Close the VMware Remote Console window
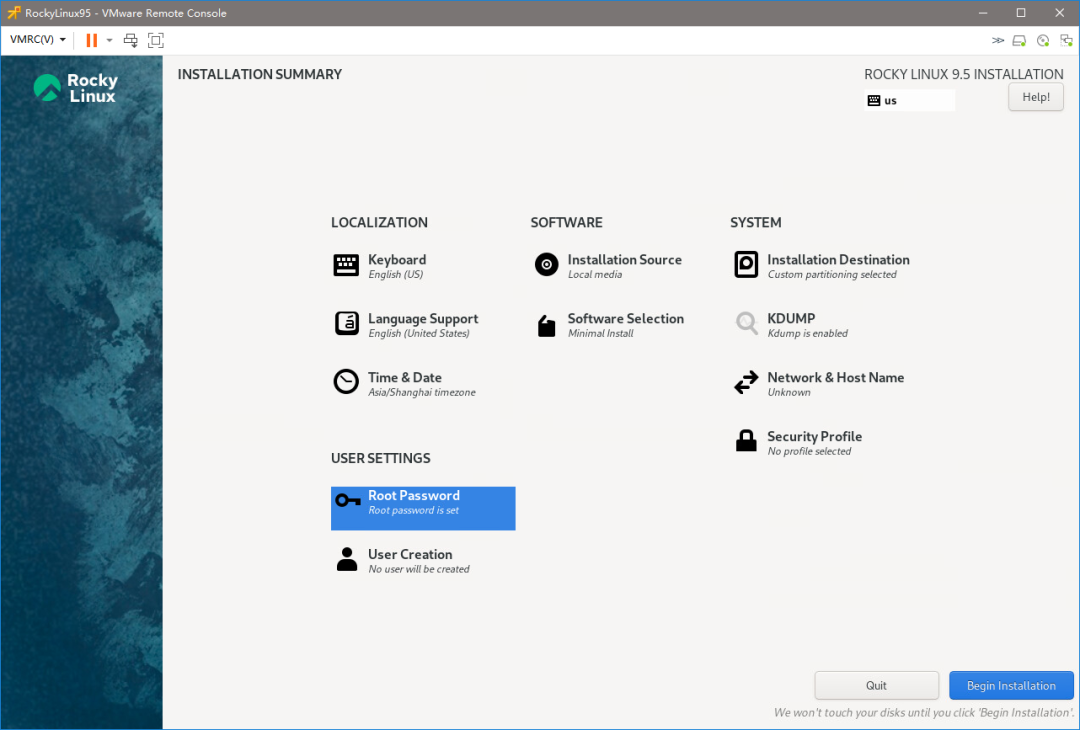The height and width of the screenshot is (730, 1080). 1059,13
